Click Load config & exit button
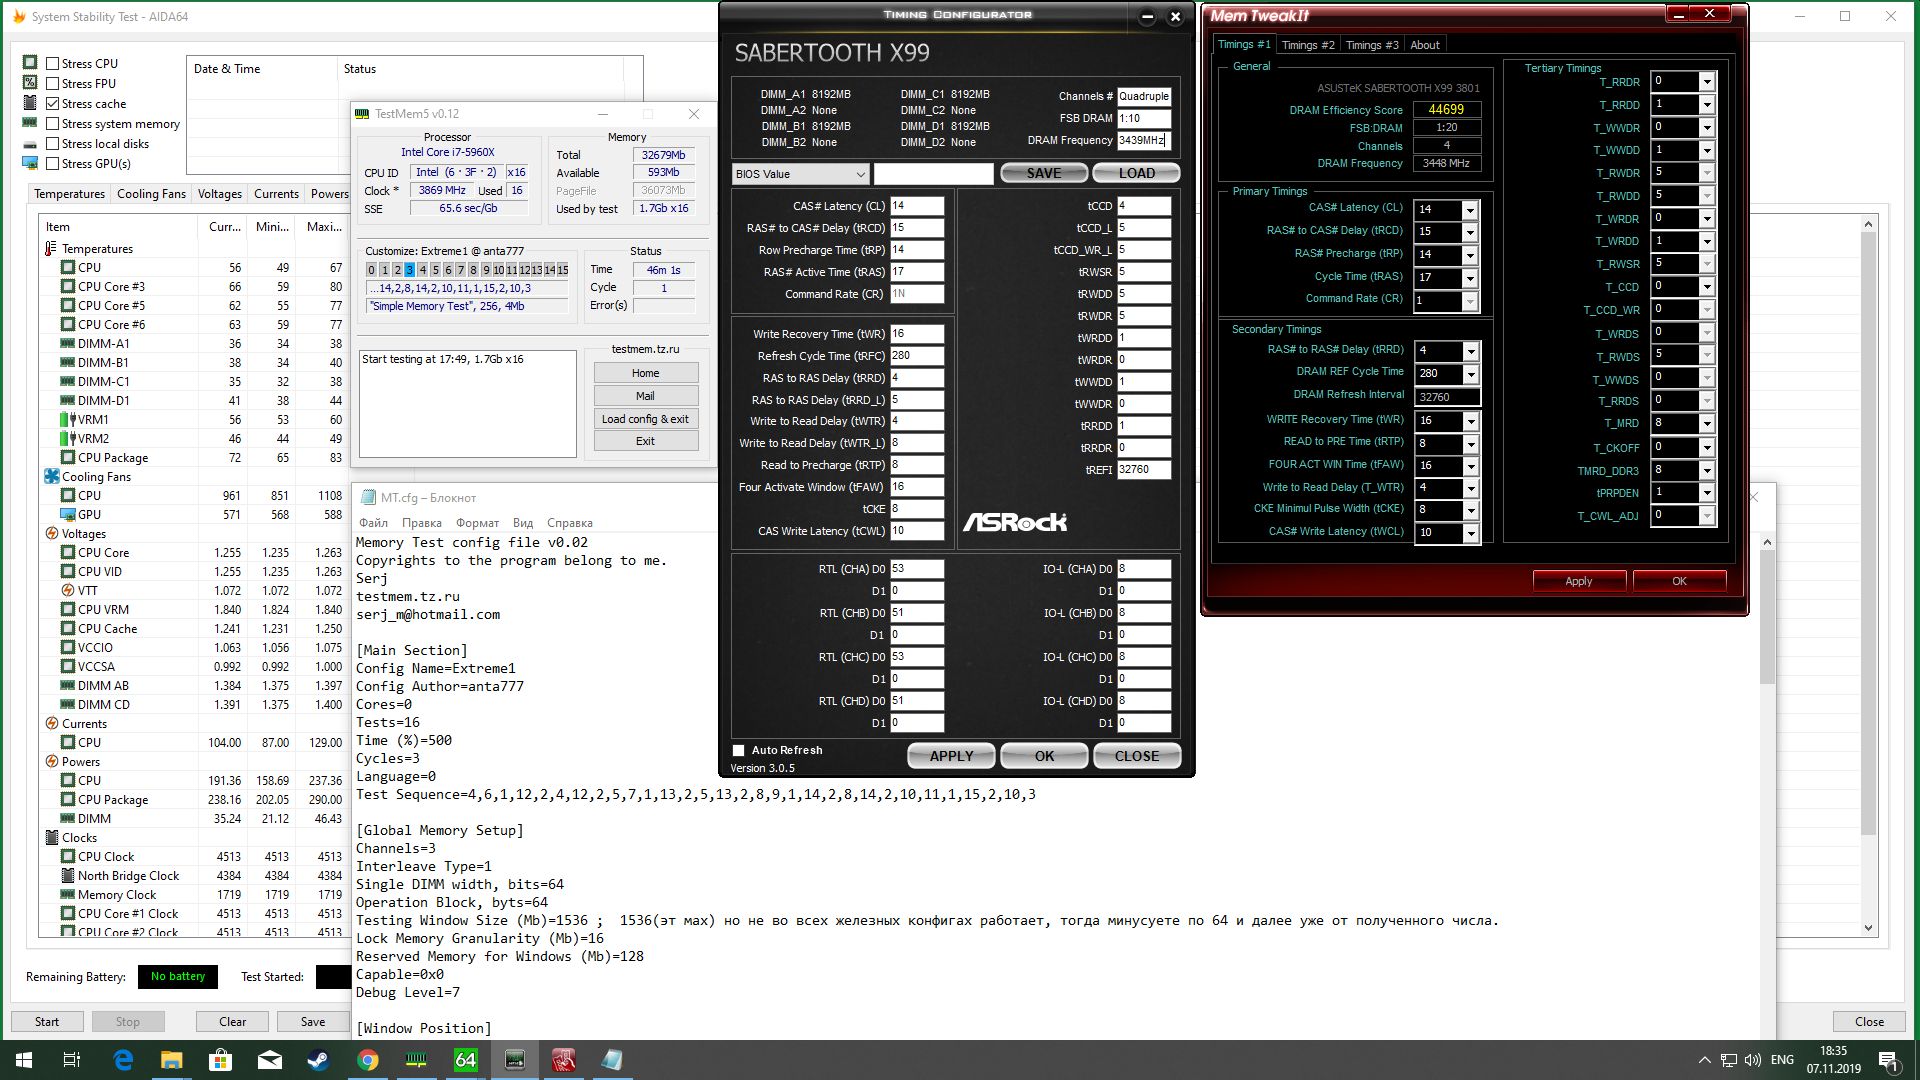 tap(645, 419)
